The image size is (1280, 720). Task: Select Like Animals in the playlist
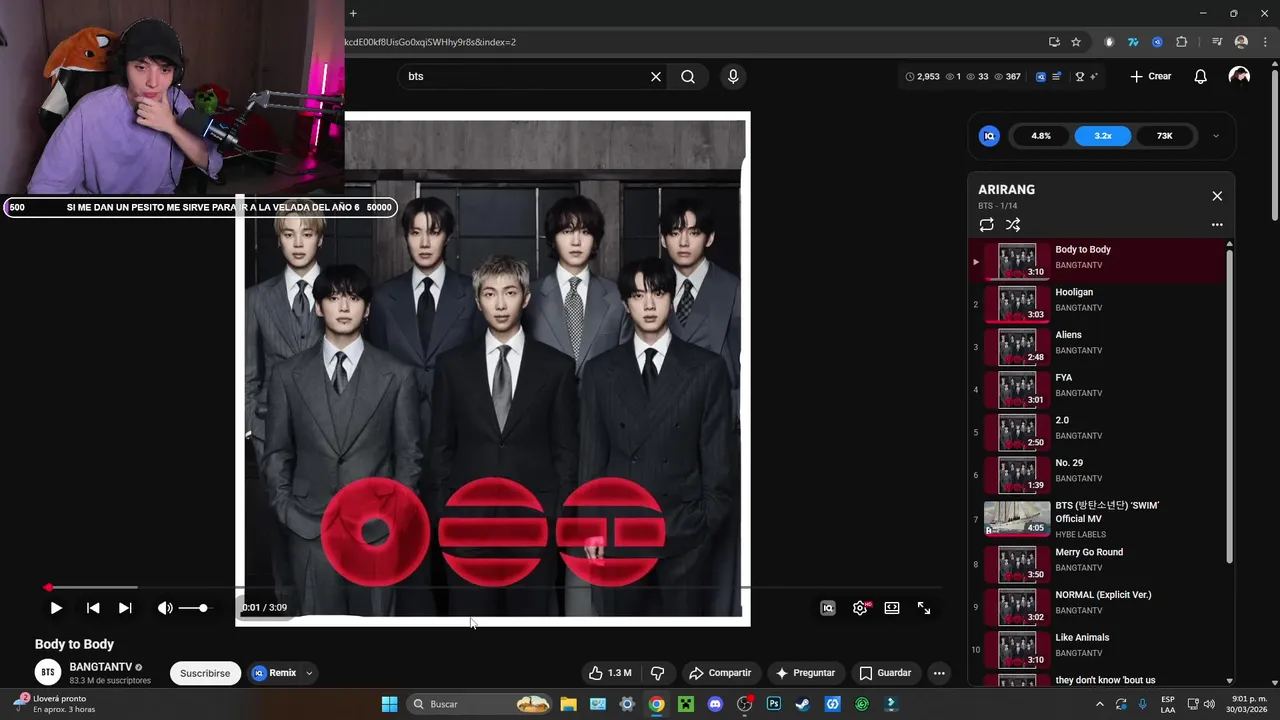click(x=1097, y=649)
